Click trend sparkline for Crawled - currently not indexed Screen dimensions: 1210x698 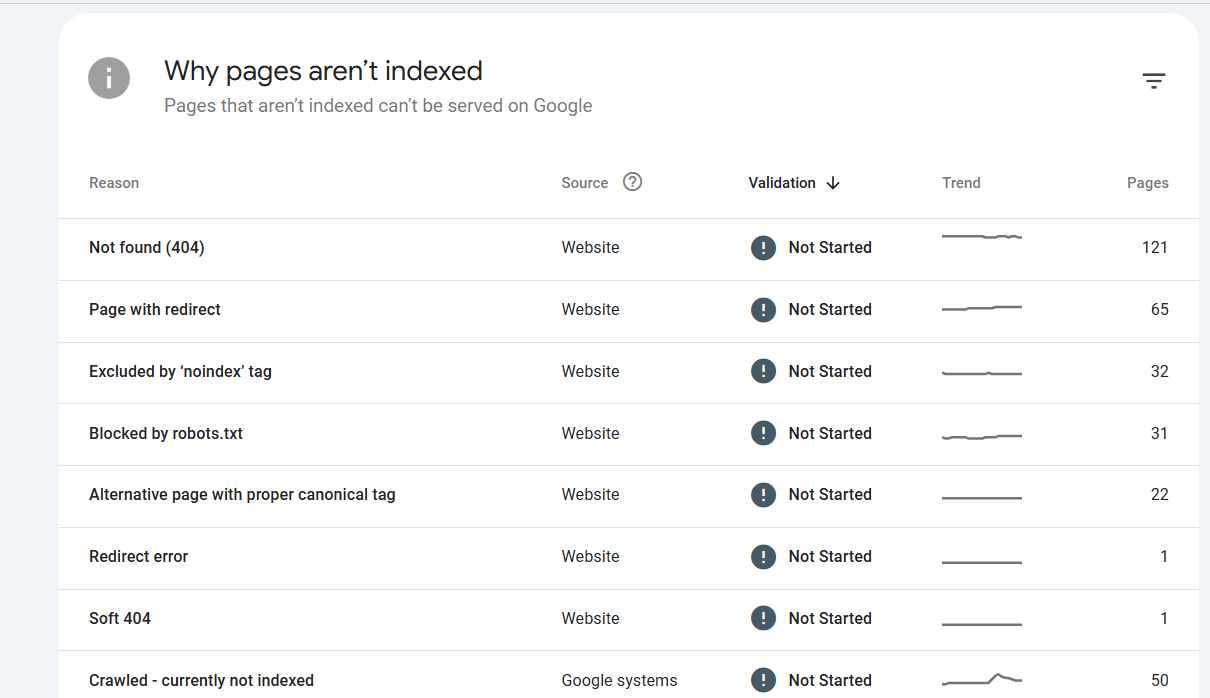982,679
